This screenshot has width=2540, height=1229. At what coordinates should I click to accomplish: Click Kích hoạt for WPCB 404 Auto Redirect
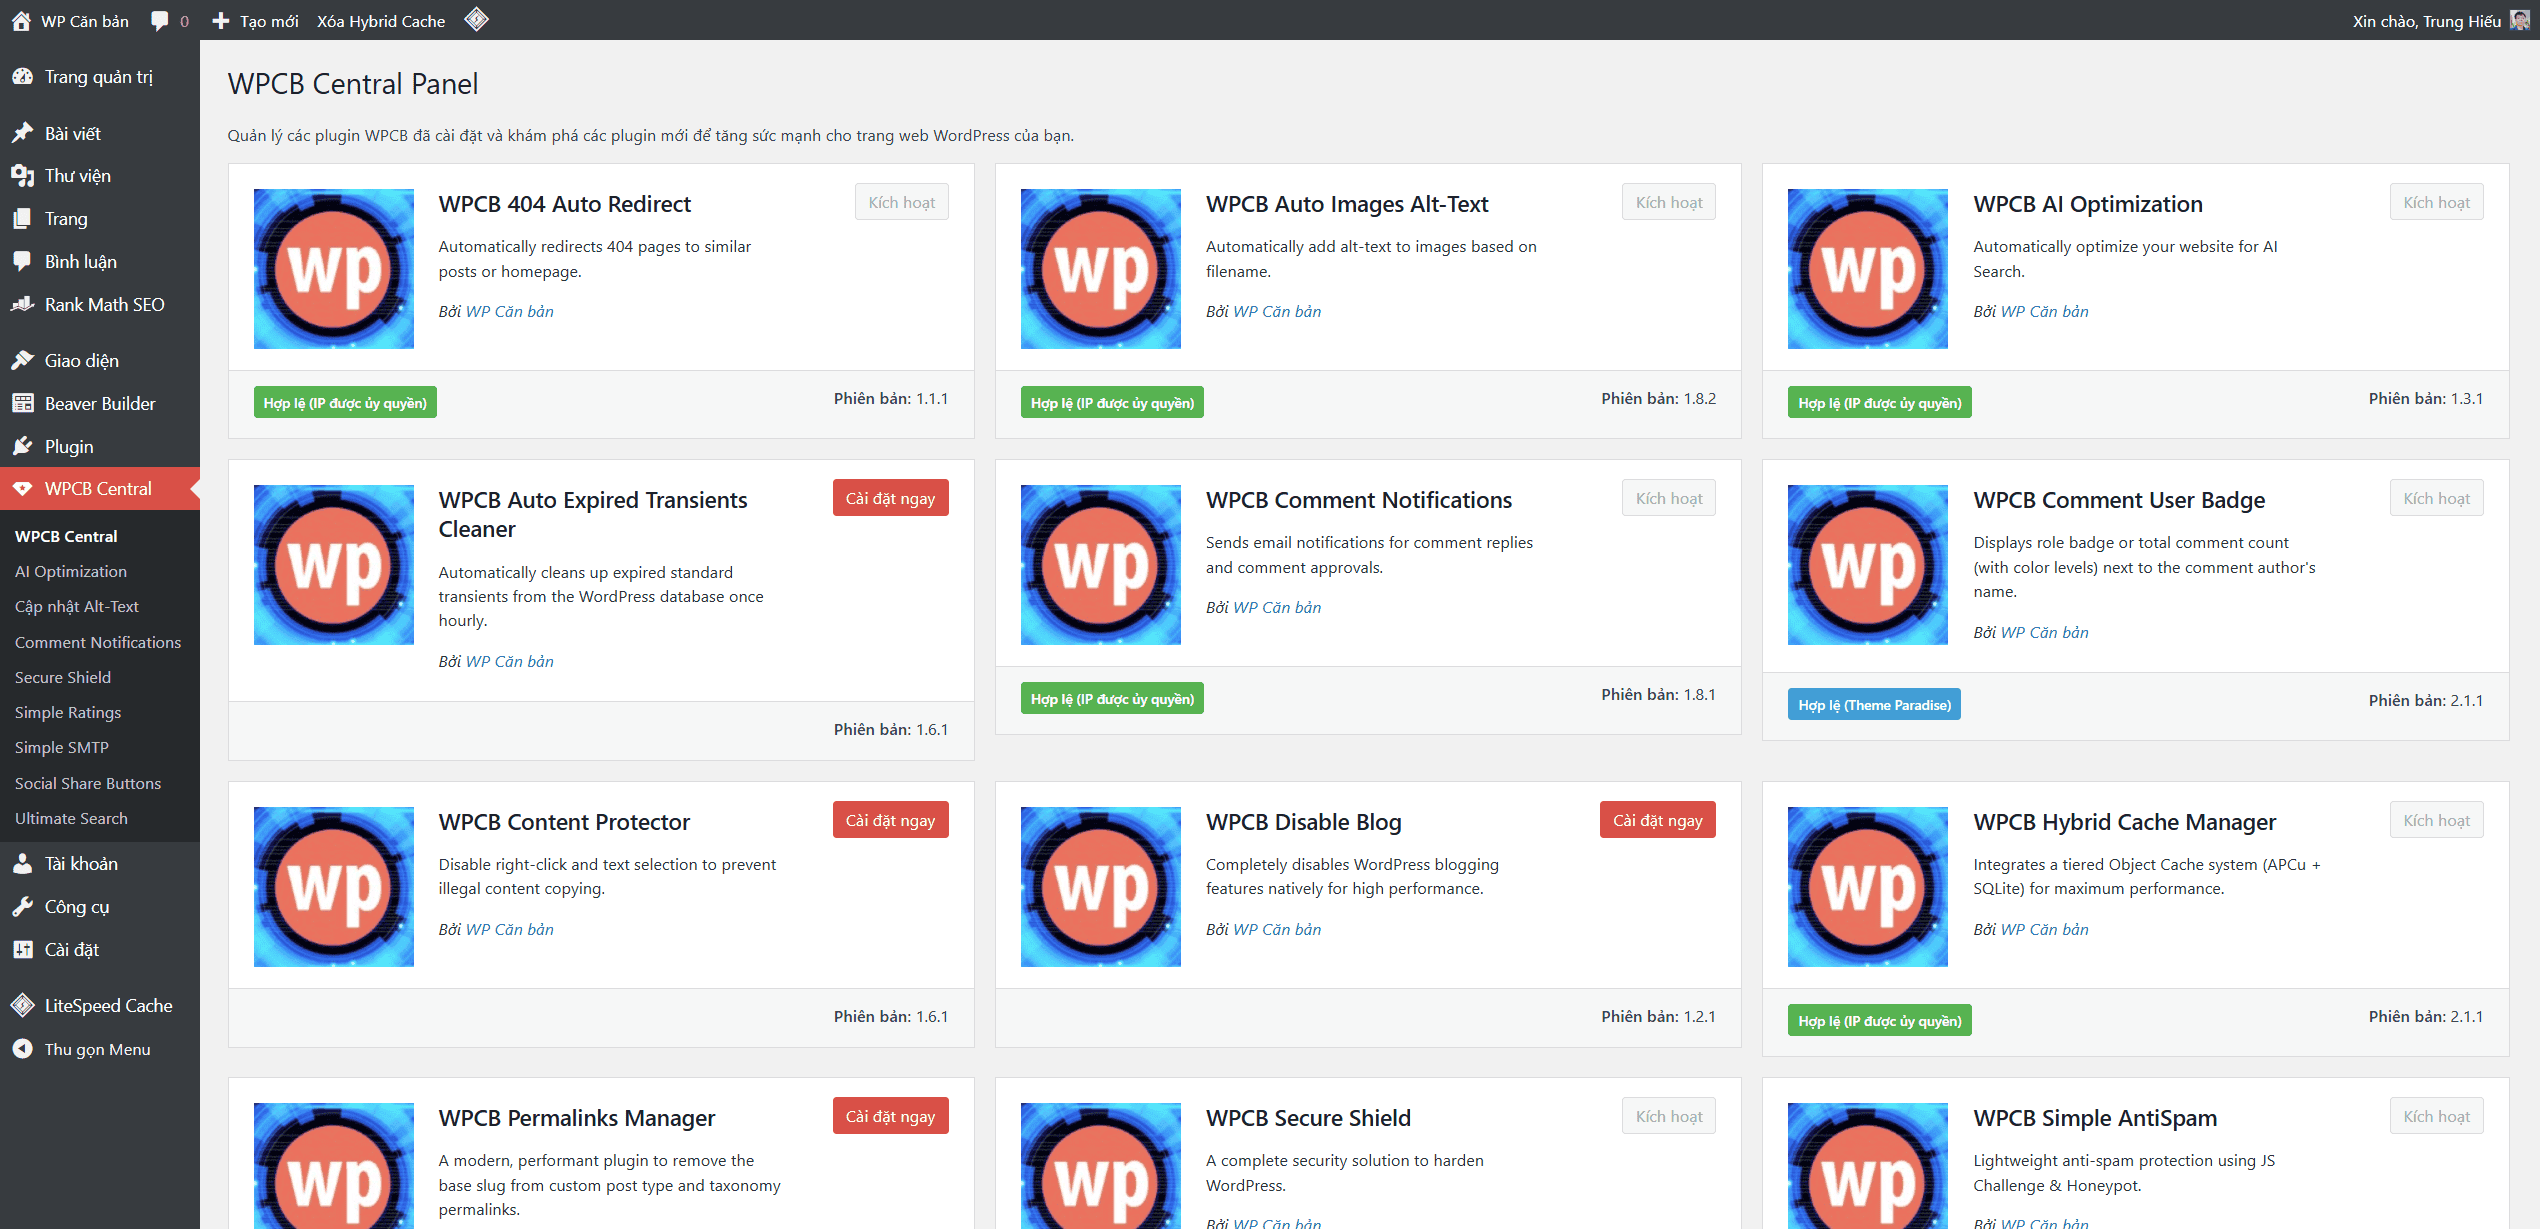coord(902,202)
